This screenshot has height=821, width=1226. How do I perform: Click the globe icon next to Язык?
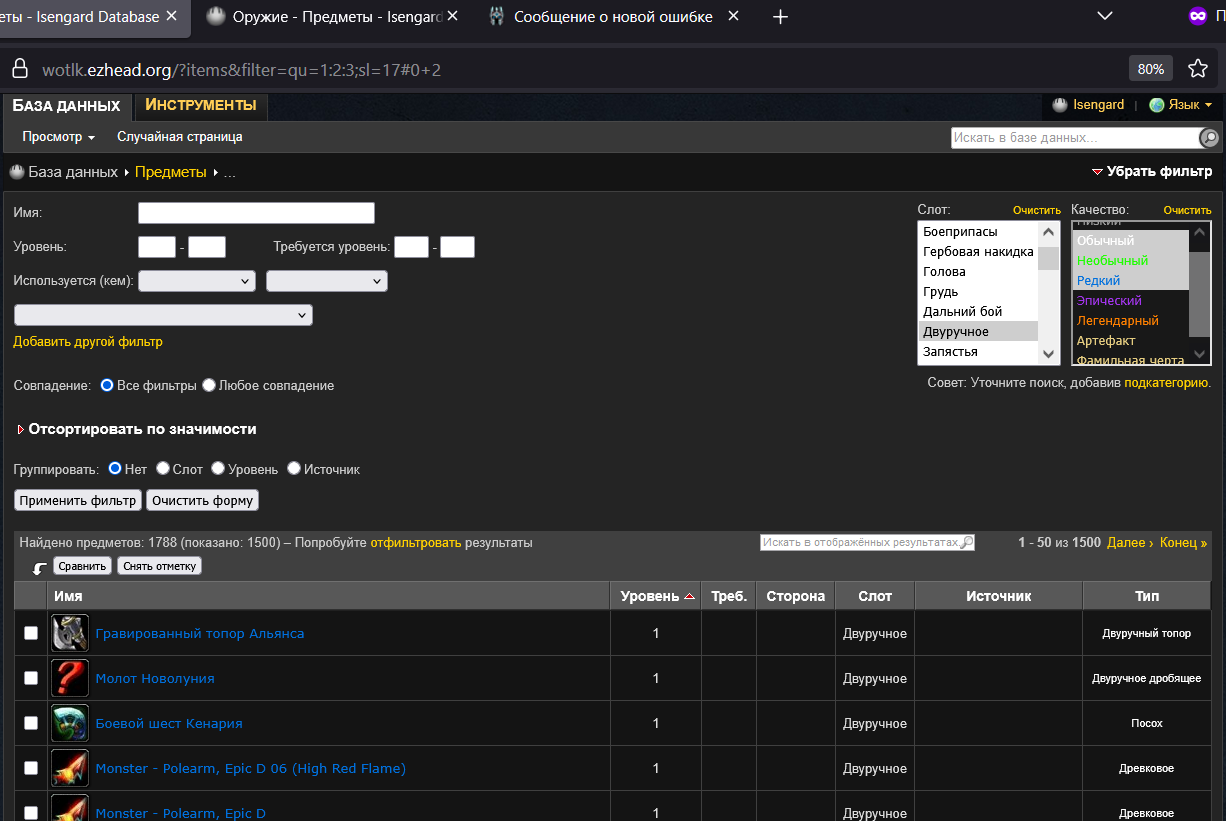coord(1157,105)
